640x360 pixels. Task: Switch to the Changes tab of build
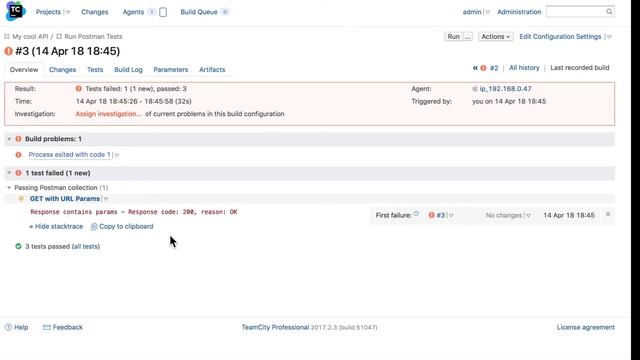62,70
